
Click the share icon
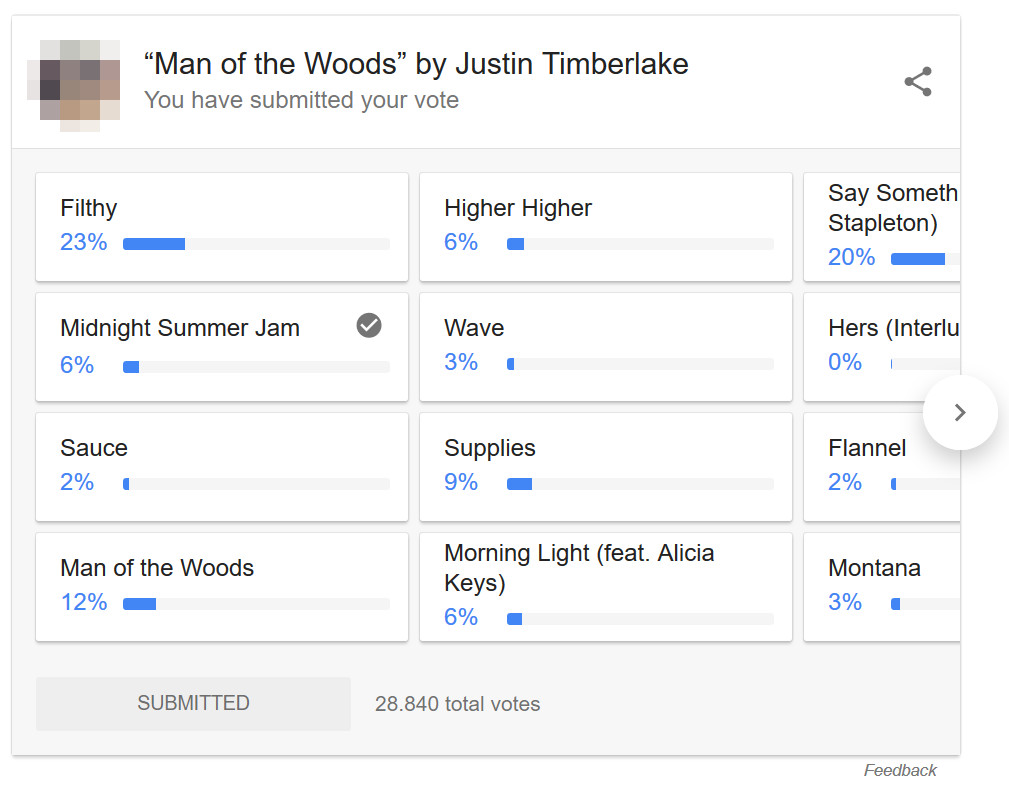(917, 82)
